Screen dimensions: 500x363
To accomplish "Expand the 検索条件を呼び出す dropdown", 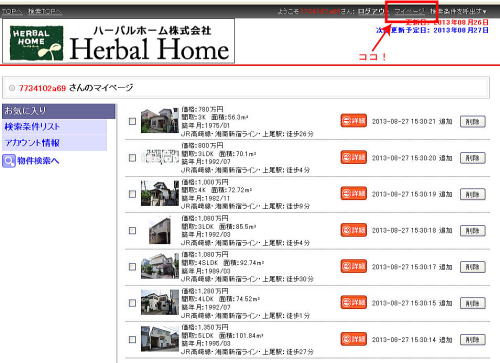I will coord(458,11).
